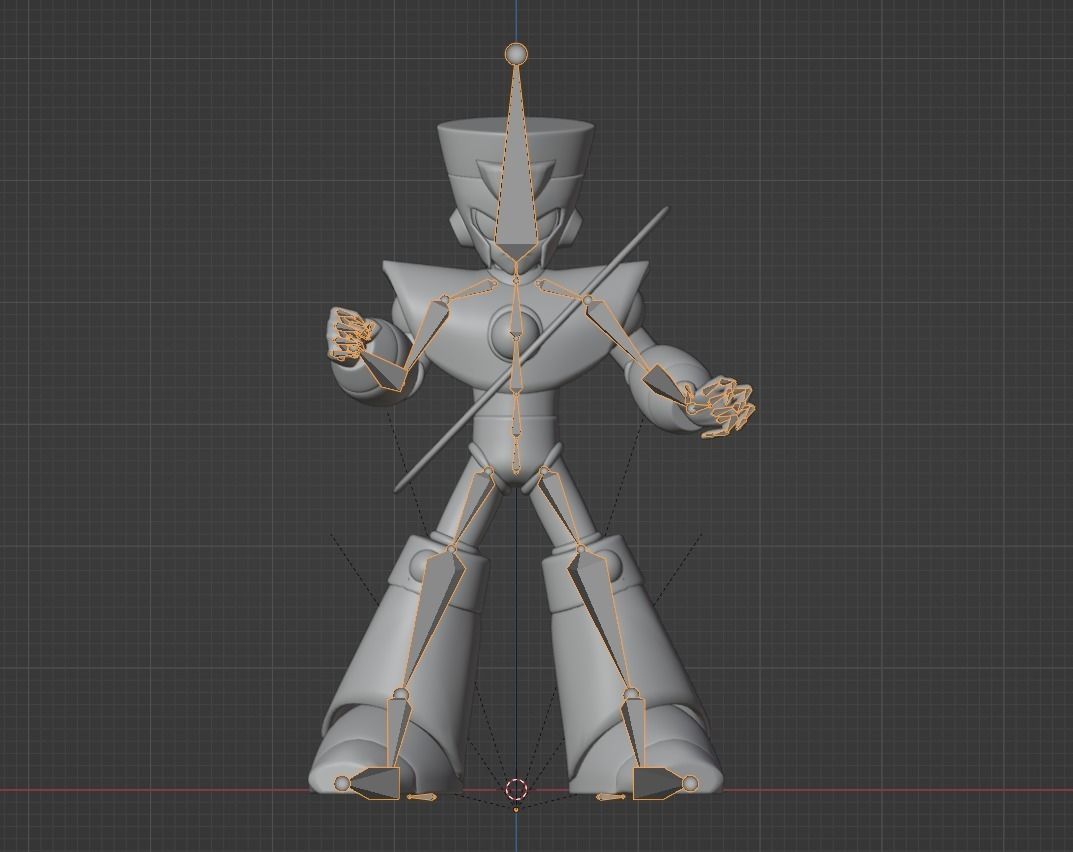The height and width of the screenshot is (852, 1073).
Task: Select finger bones of the open hand
Action: (x=728, y=406)
